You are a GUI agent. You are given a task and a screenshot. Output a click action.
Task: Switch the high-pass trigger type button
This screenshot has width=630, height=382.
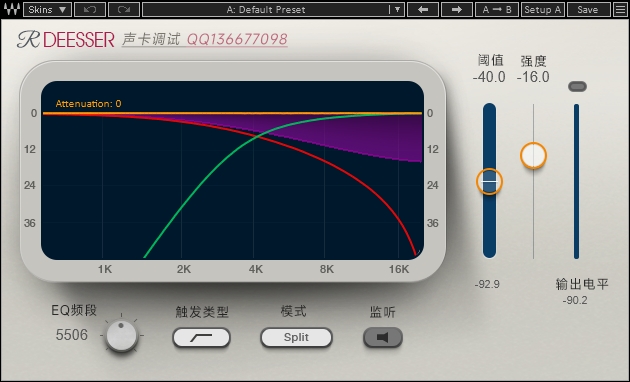[201, 337]
